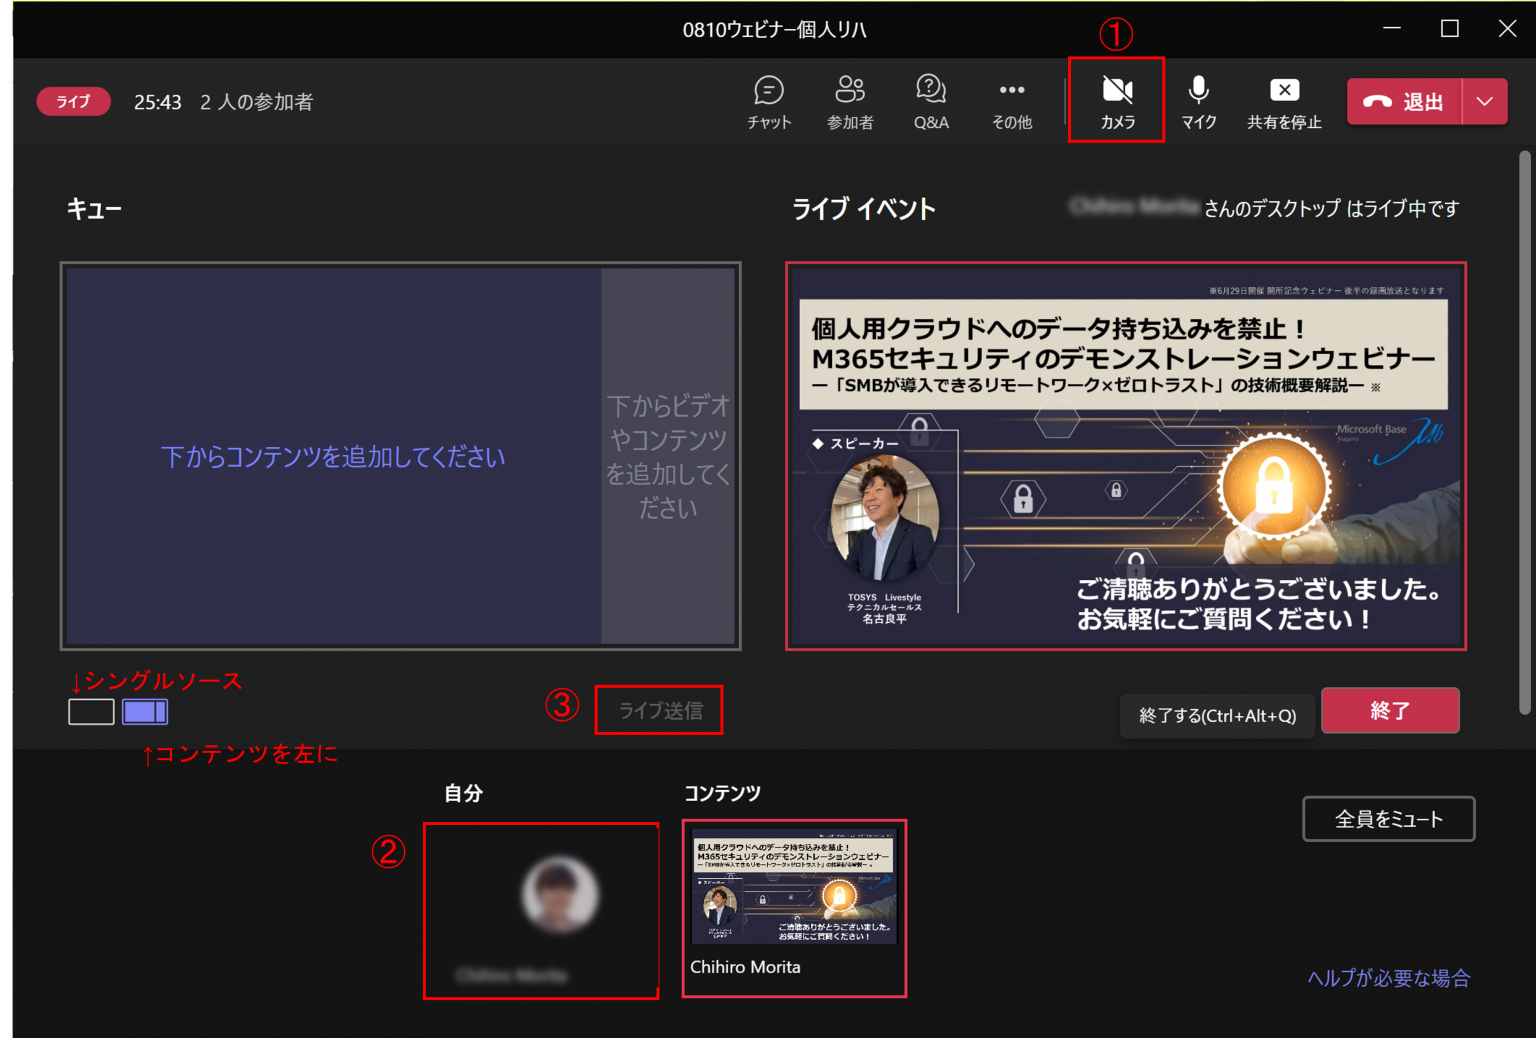Show the participants list icon

point(850,101)
